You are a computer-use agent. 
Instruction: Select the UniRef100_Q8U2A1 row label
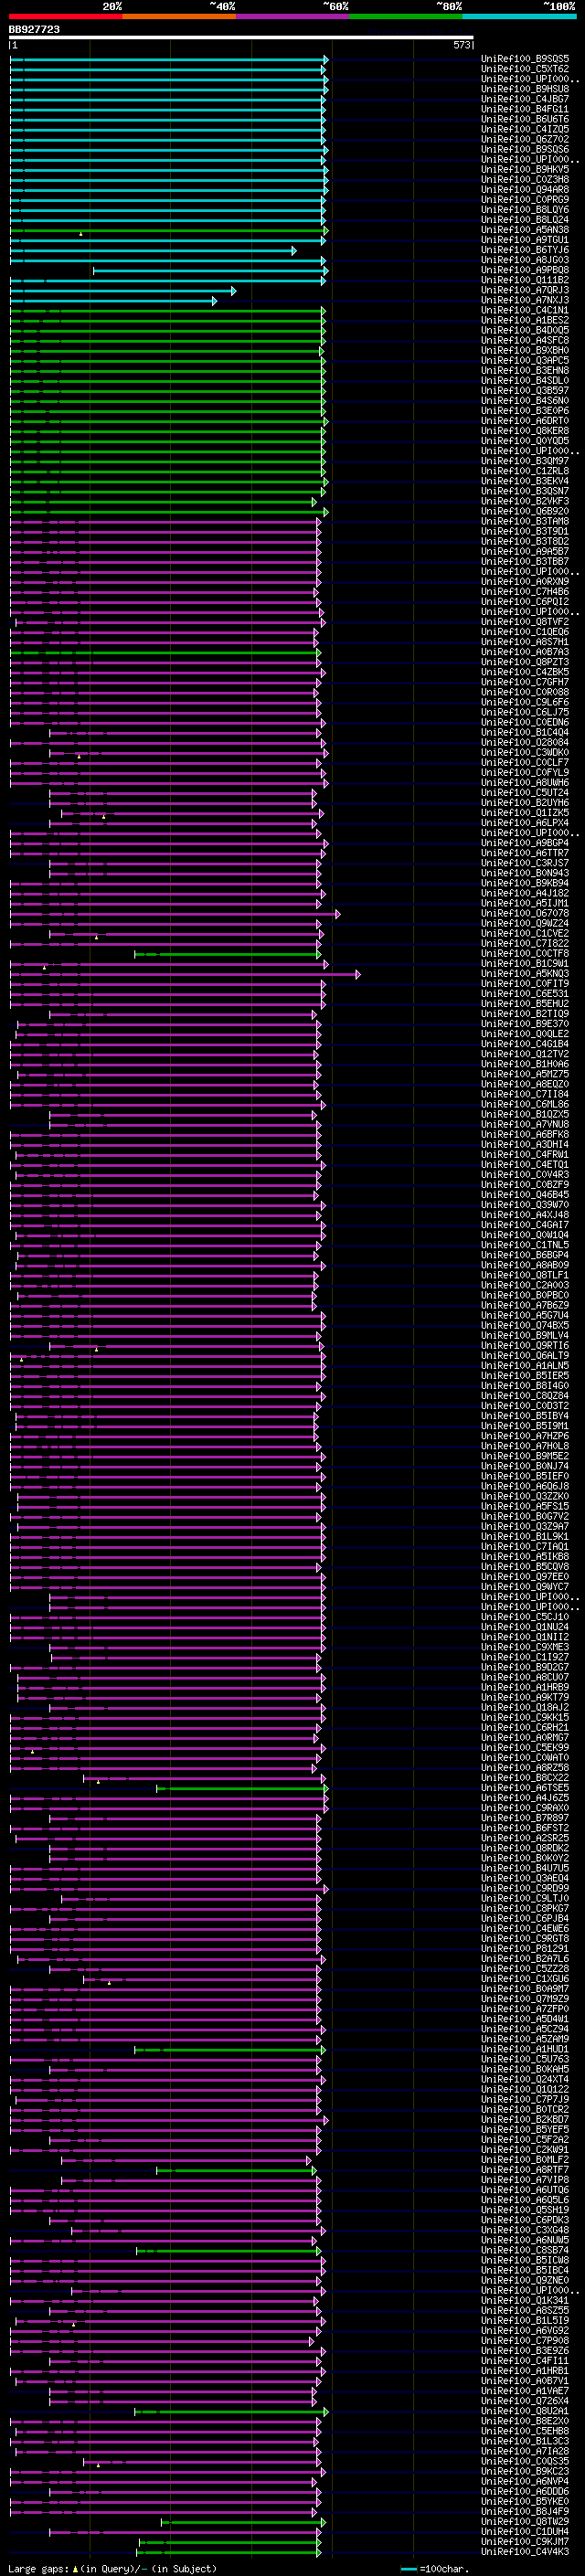click(525, 2410)
